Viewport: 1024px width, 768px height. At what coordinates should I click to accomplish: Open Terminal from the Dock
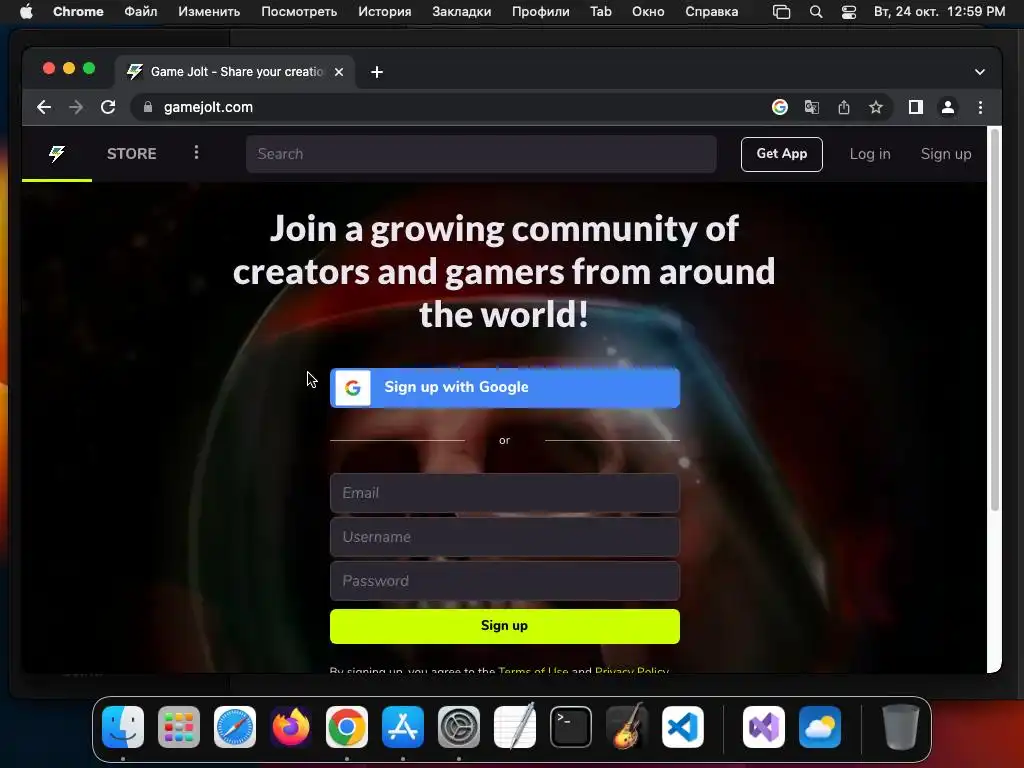pos(571,727)
